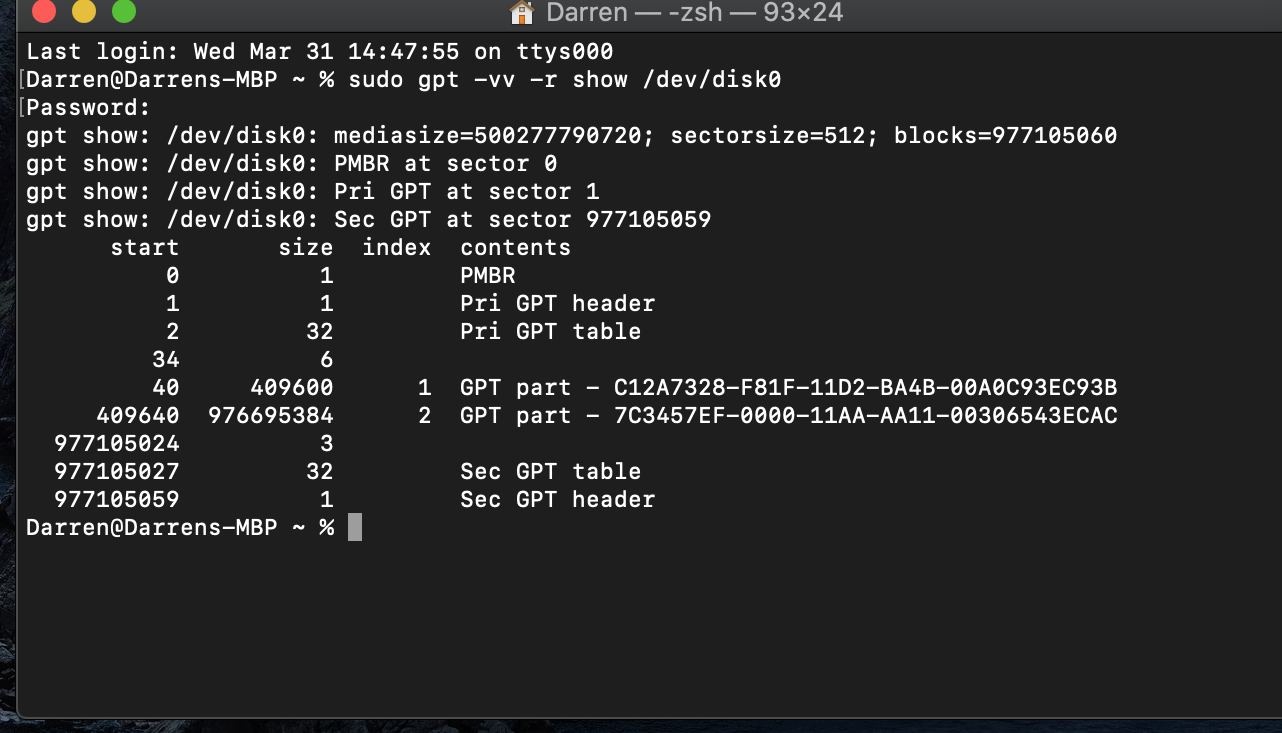1282x733 pixels.
Task: Click the terminal cursor at the prompt
Action: 355,527
